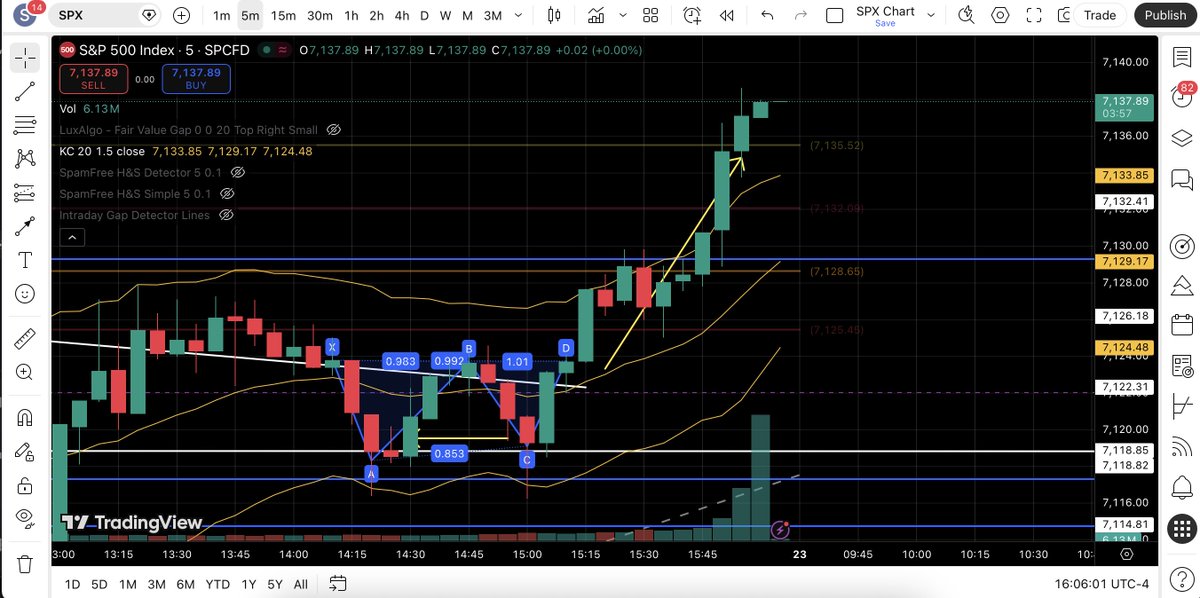Open the watchlist panel in right sidebar
Screen dimensions: 1200x598
coord(1181,56)
